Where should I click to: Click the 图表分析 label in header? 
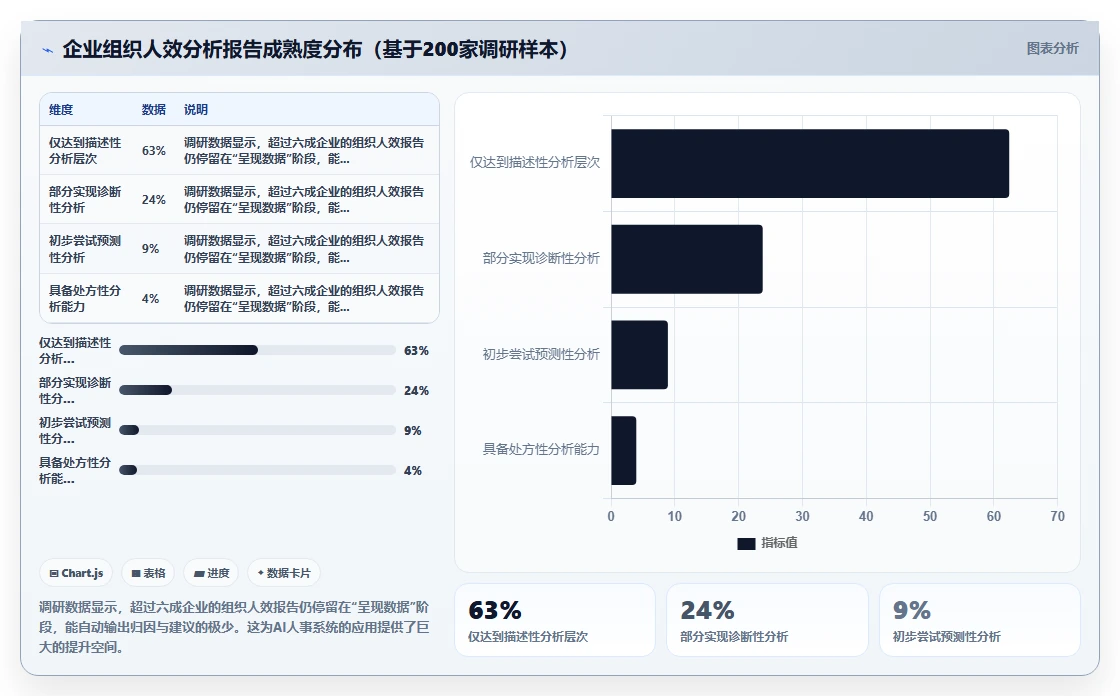pos(1052,49)
